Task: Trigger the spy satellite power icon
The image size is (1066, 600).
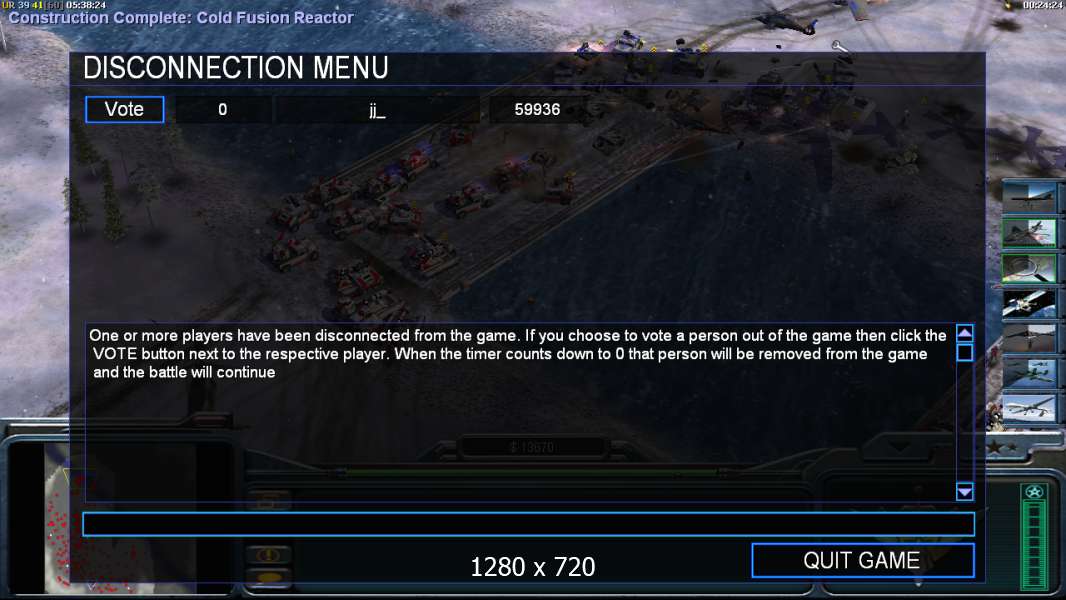Action: pos(1029,303)
